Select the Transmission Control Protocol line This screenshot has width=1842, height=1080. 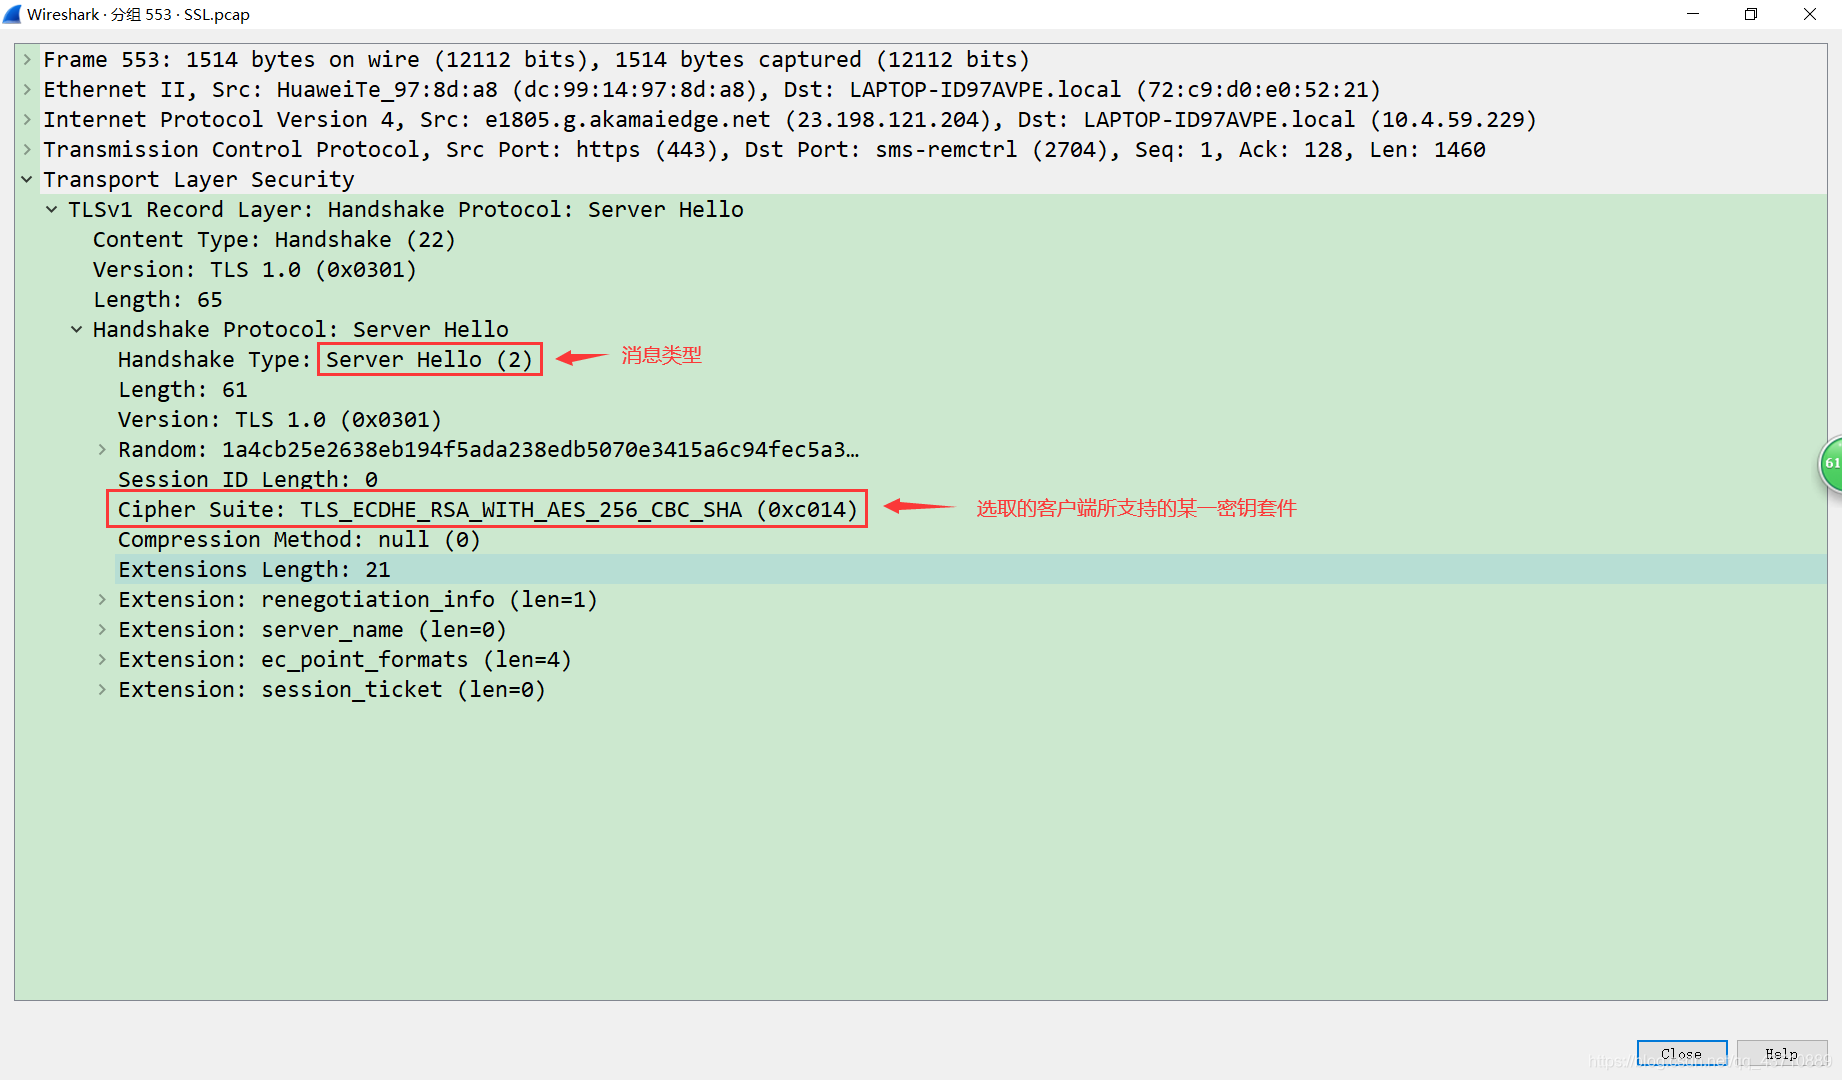tap(765, 150)
